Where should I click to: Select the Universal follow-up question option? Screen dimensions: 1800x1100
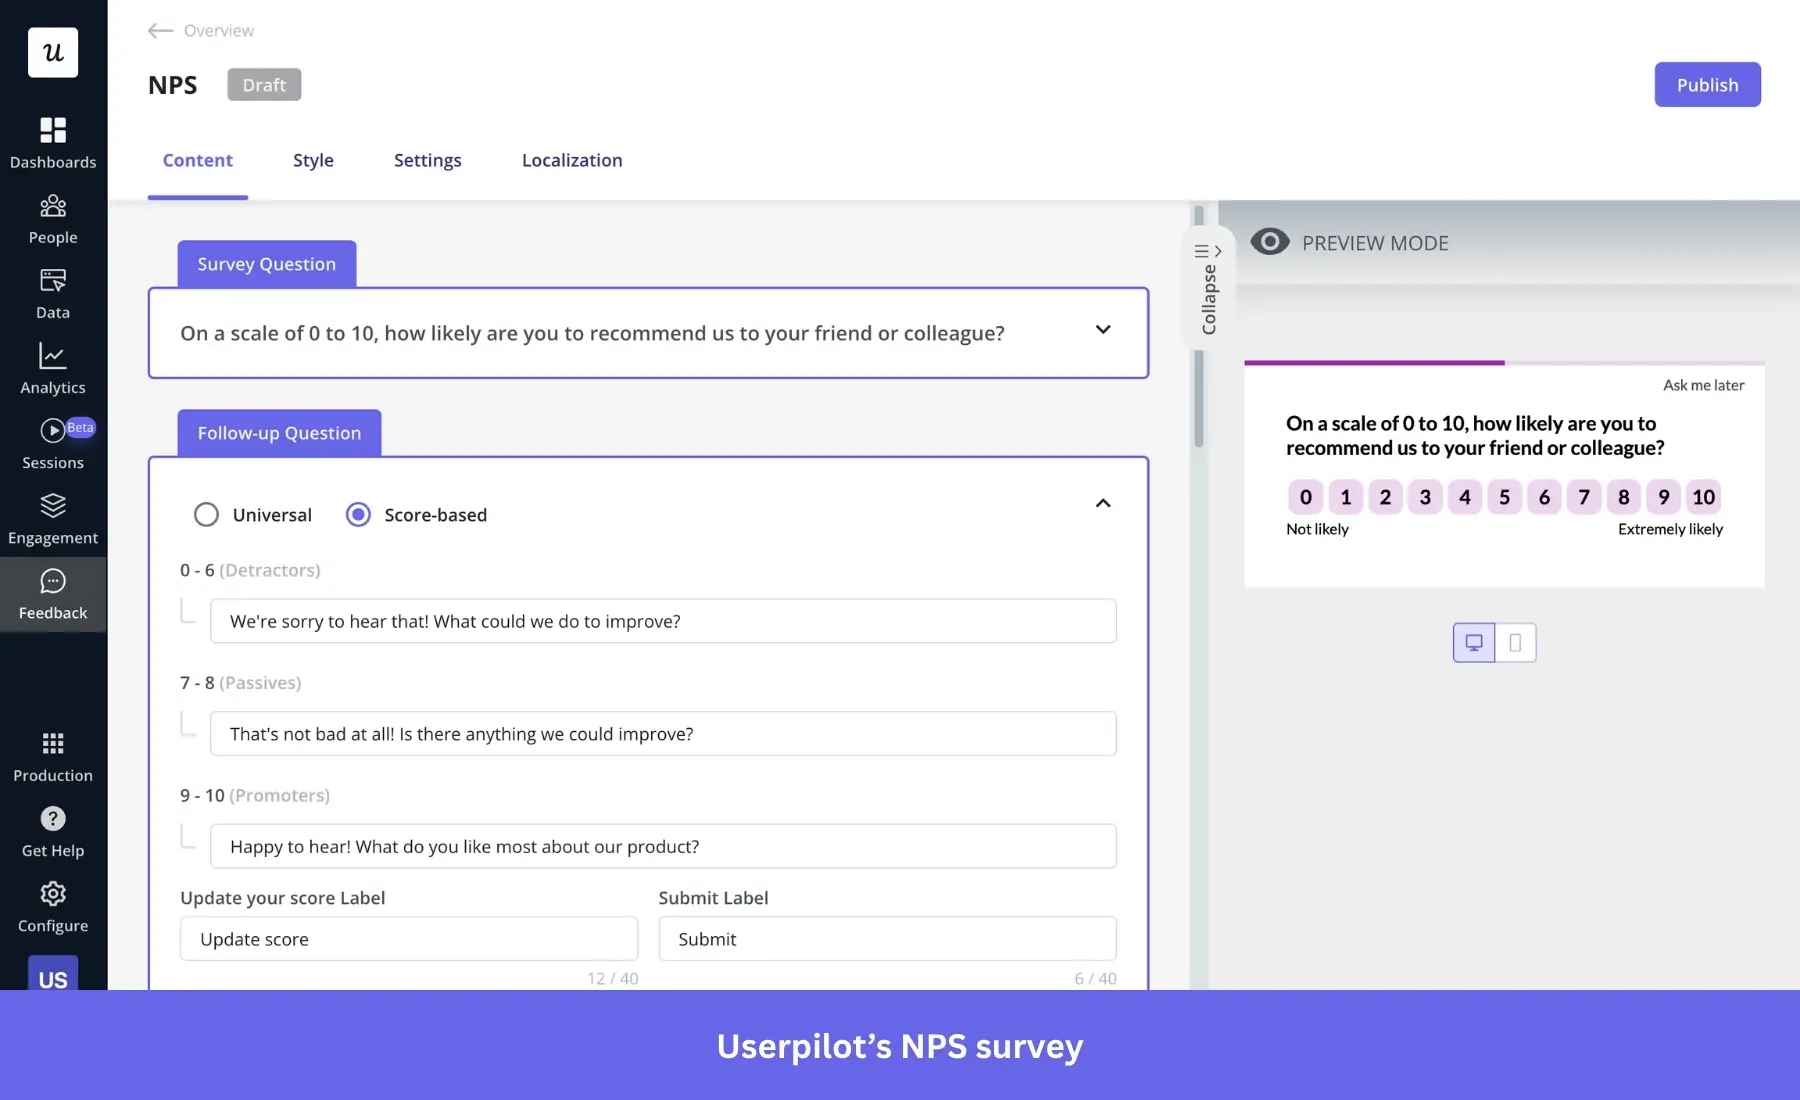point(206,514)
